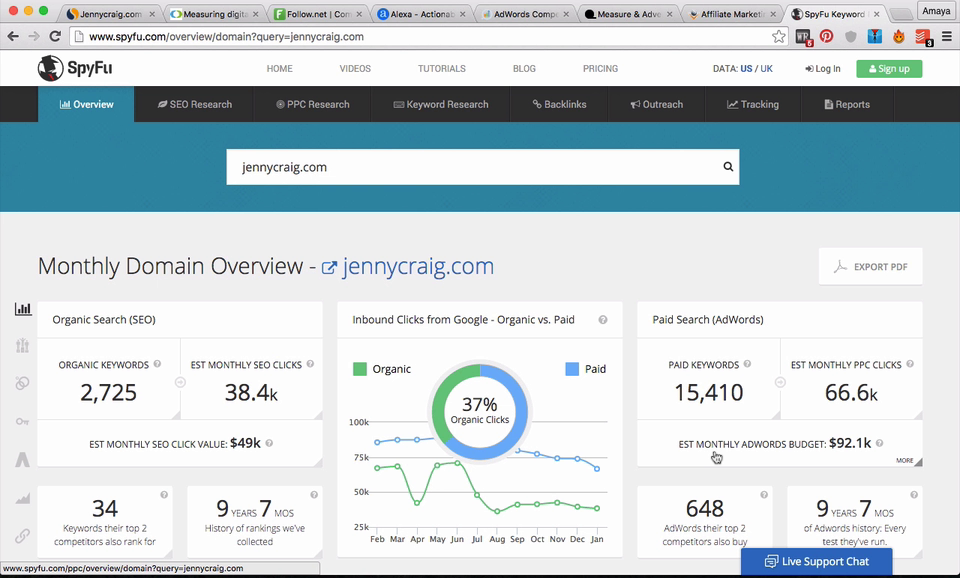960x578 pixels.
Task: Click help icon on 34 keywords card
Action: pos(164,495)
